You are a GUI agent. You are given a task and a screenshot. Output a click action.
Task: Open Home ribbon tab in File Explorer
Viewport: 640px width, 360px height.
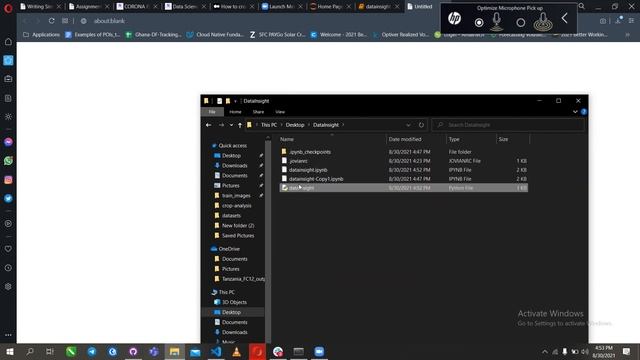(235, 112)
